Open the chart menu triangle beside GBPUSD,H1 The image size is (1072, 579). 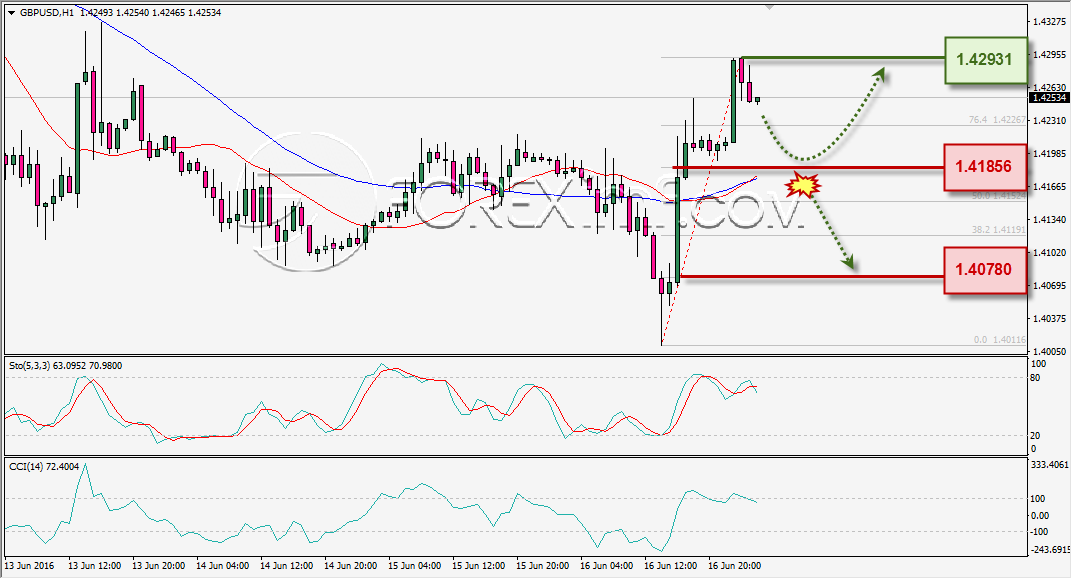coord(12,13)
